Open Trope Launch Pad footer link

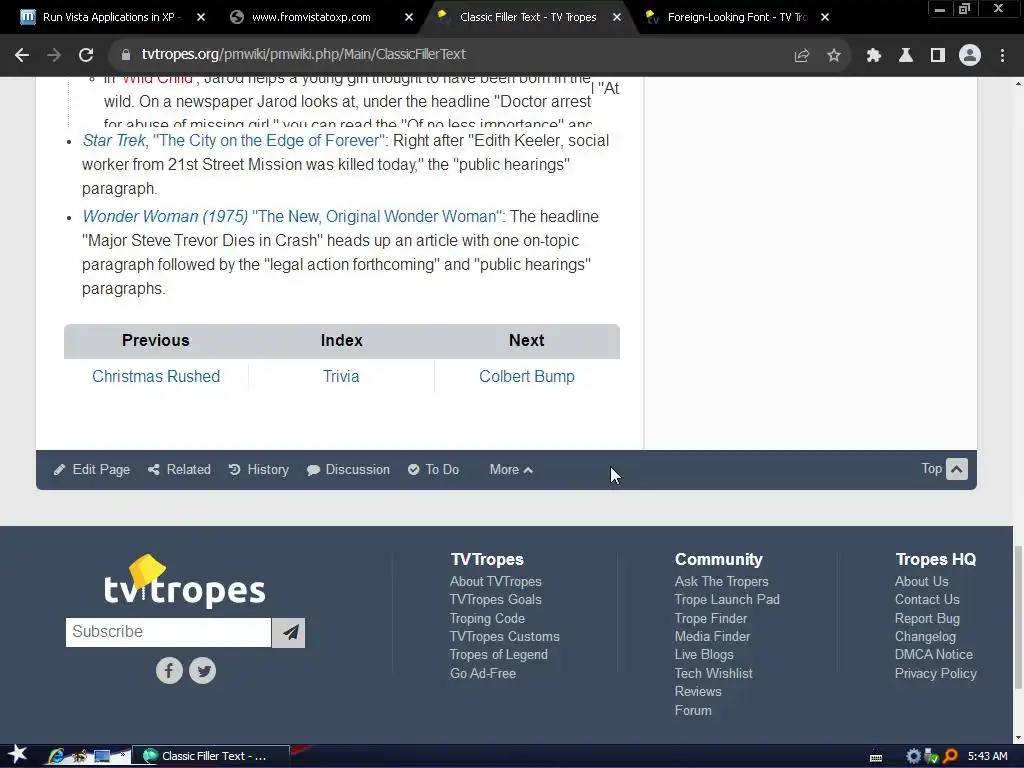727,600
